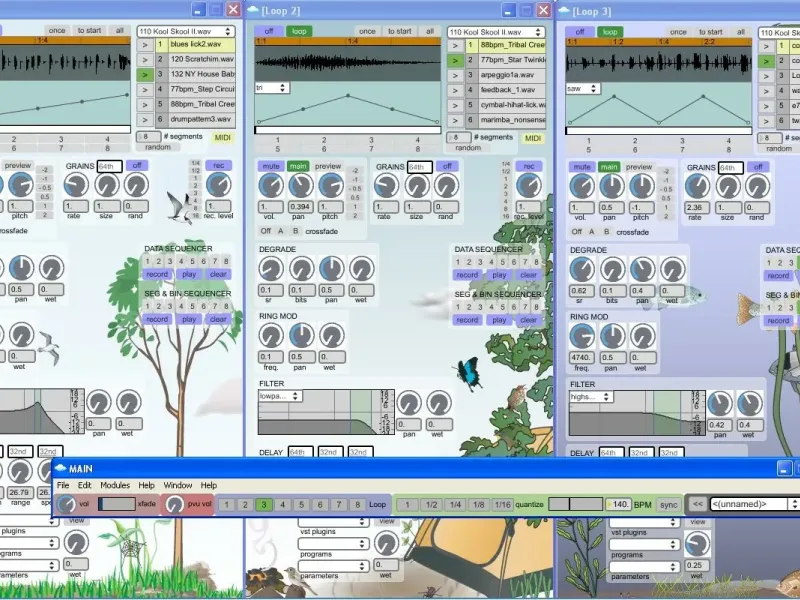800x600 pixels.
Task: Click play arrow for slot 4 in Loop 3
Action: tap(765, 91)
